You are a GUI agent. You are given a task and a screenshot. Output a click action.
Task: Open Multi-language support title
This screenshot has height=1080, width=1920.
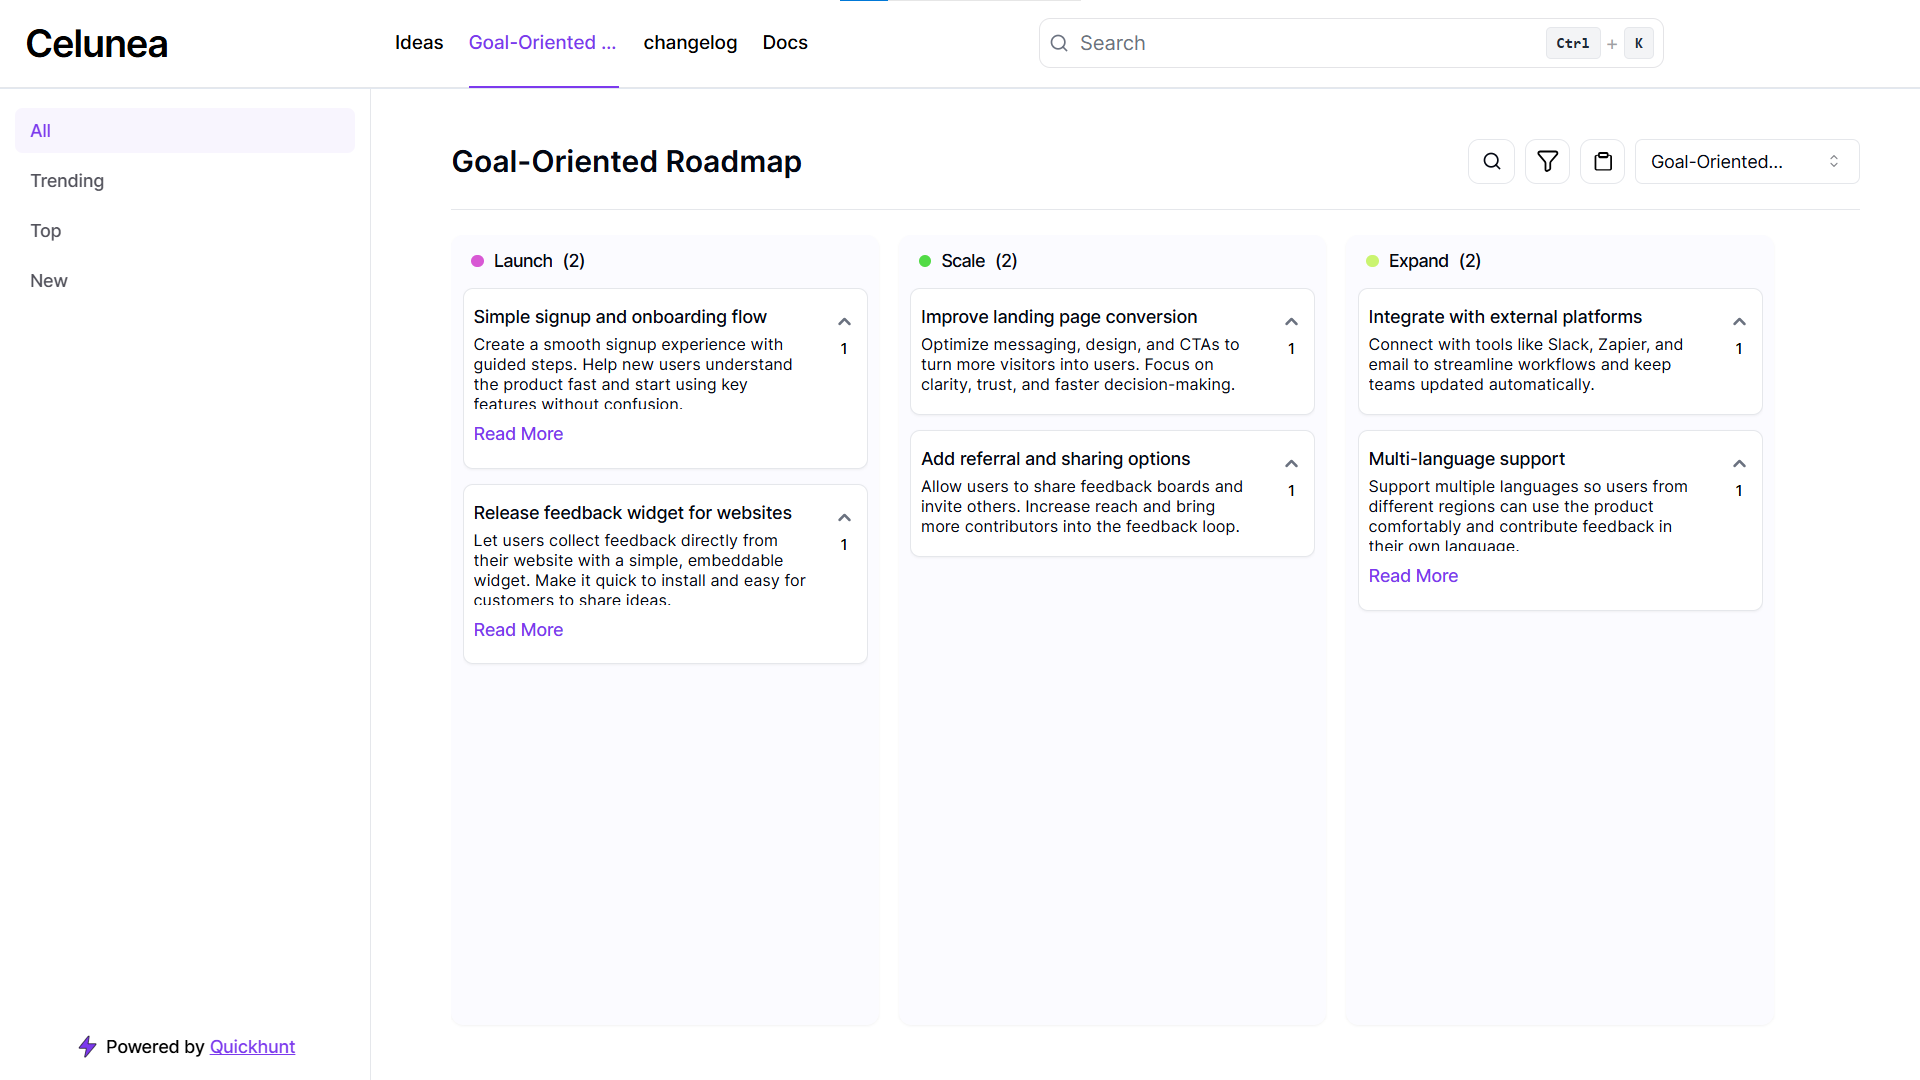click(x=1466, y=459)
